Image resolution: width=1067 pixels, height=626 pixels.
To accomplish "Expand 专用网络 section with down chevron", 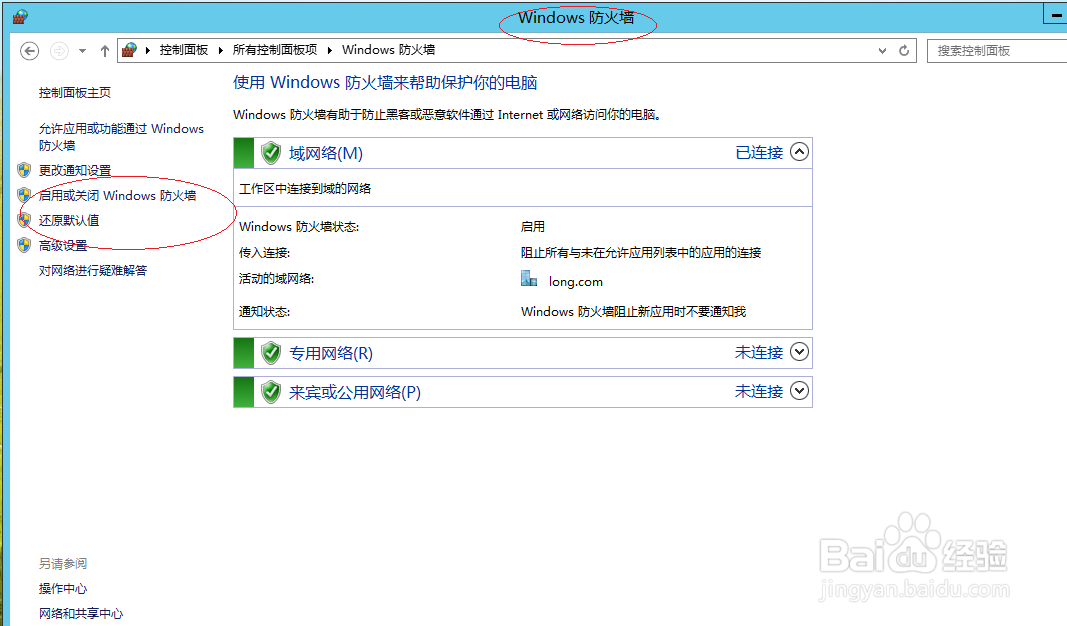I will click(800, 352).
